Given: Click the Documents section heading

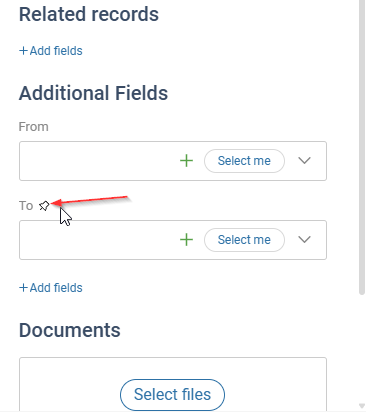Looking at the screenshot, I should pyautogui.click(x=70, y=330).
